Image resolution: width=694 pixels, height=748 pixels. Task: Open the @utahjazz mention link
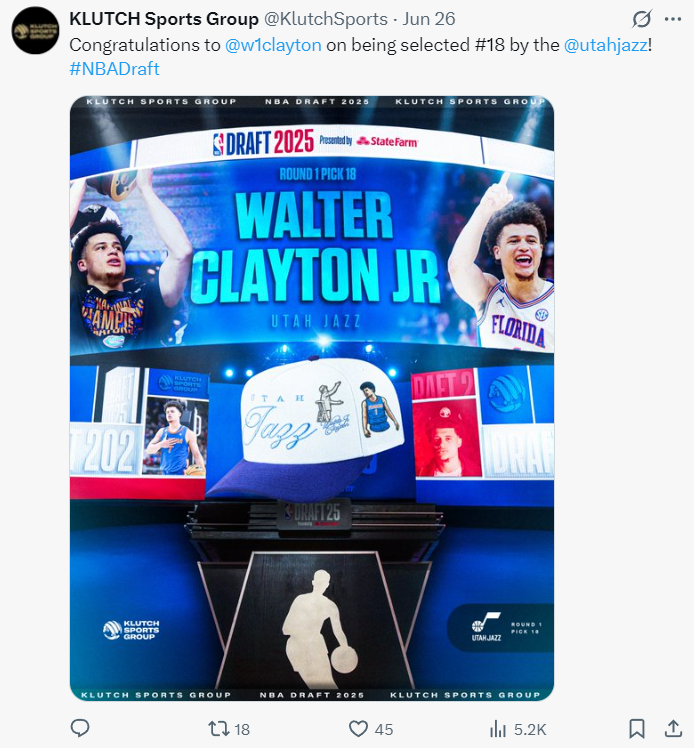point(606,45)
